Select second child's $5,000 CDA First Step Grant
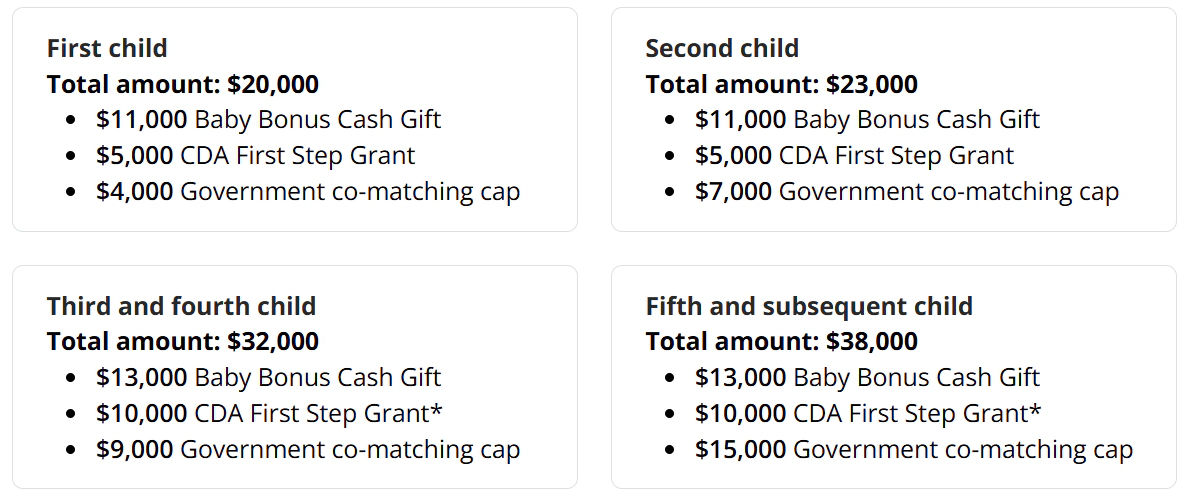The image size is (1182, 497). click(854, 156)
